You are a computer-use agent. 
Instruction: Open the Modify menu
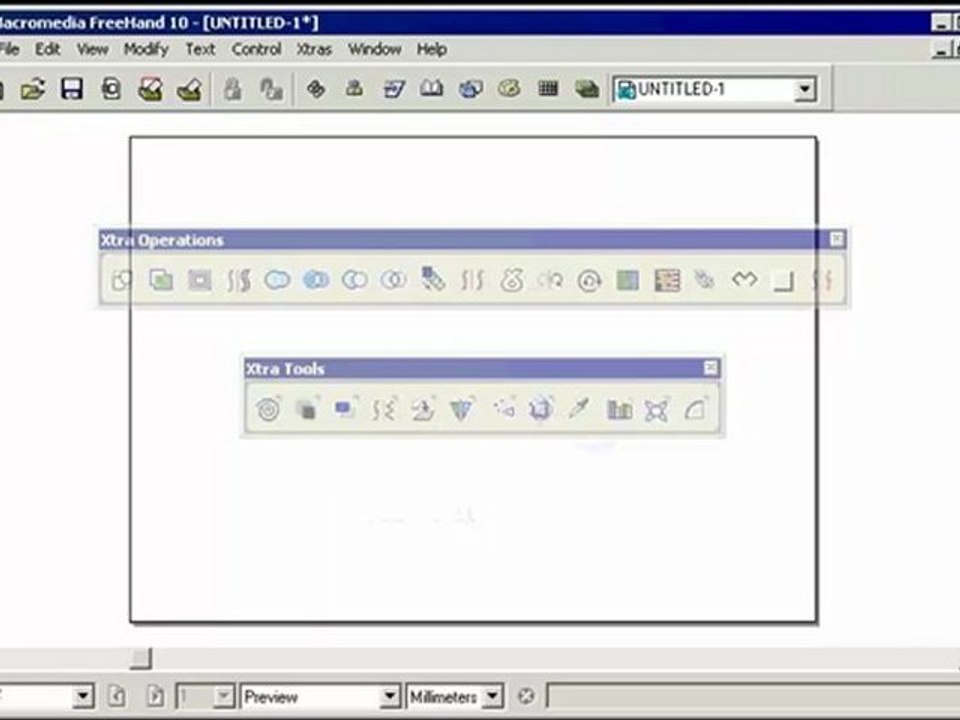146,50
